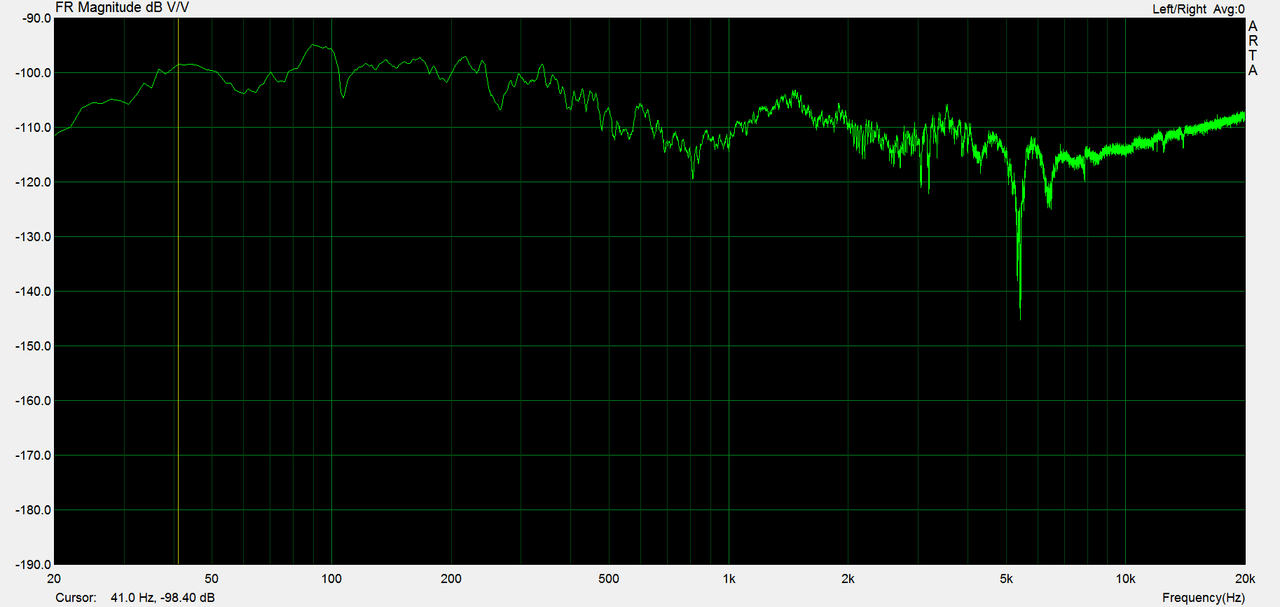
Task: Click the FR Magnitude dB V/V title
Action: (x=122, y=7)
